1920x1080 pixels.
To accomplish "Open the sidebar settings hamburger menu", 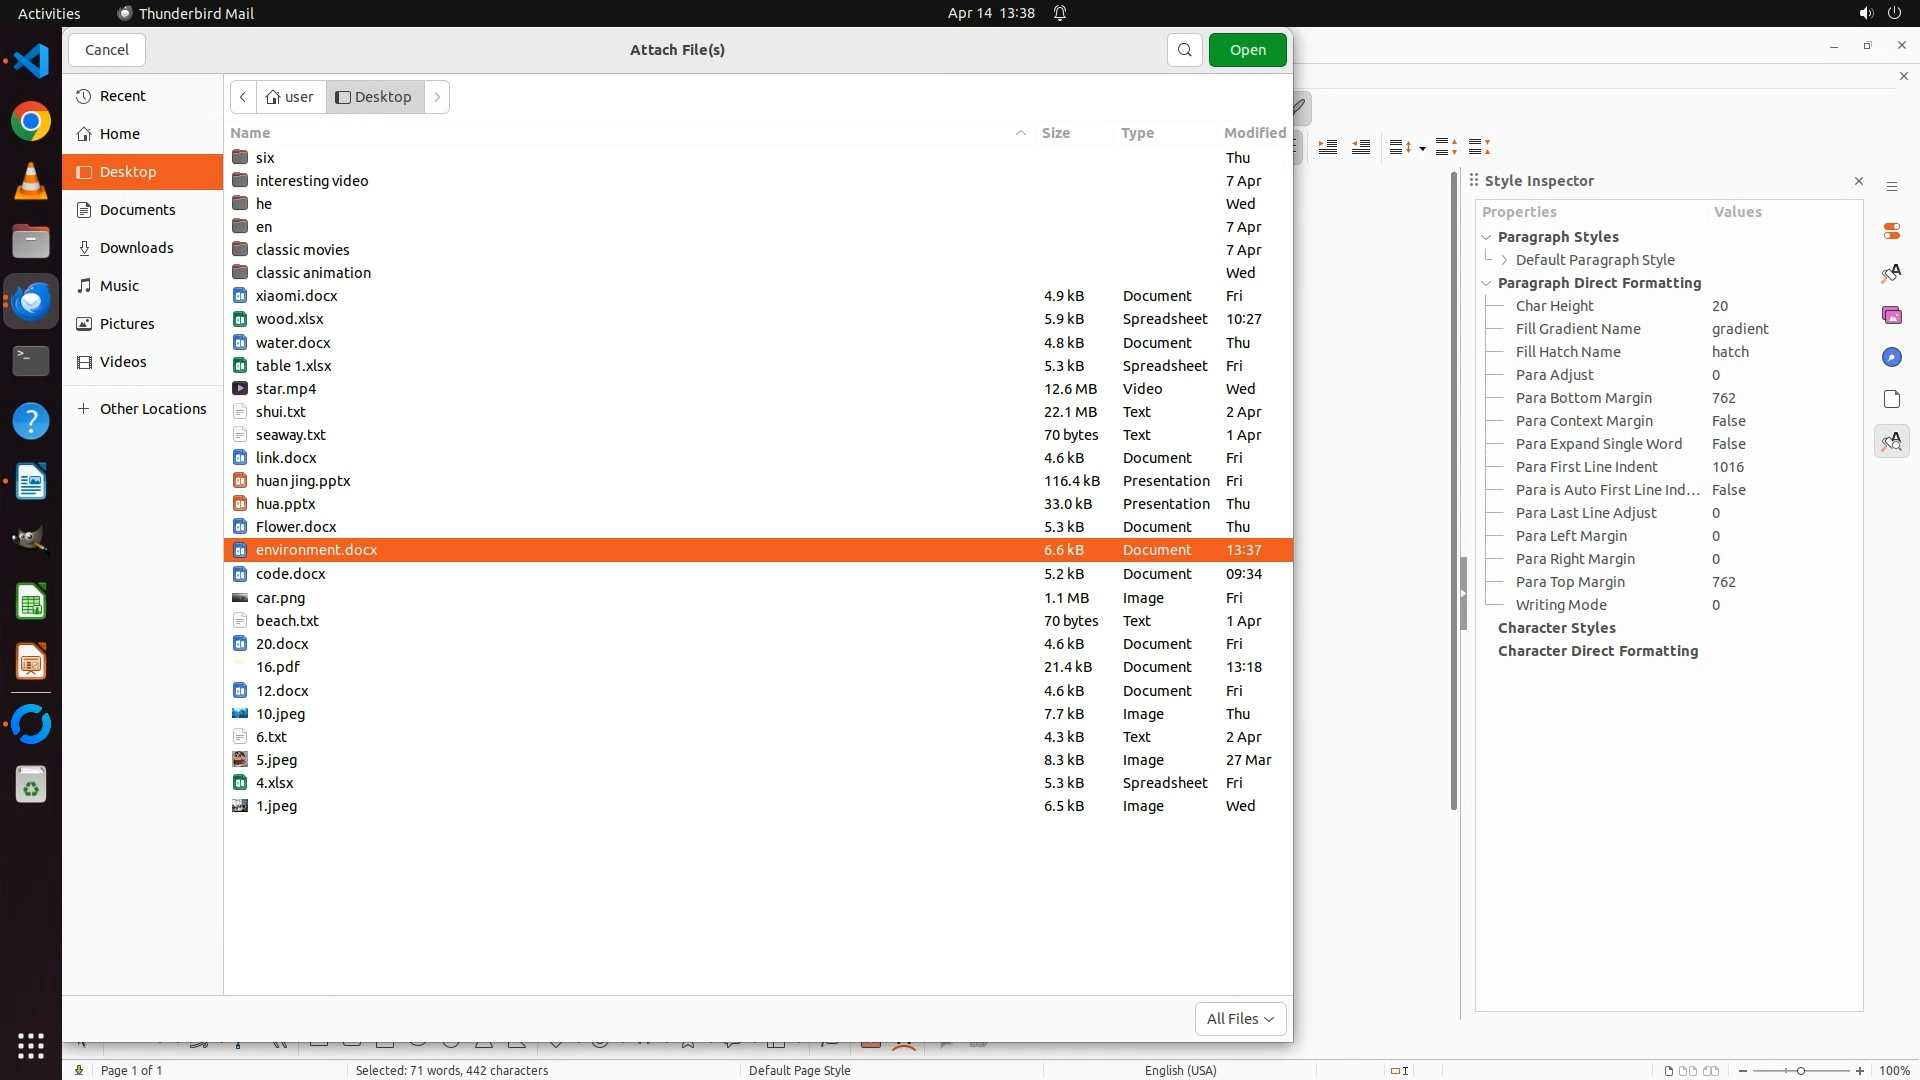I will pyautogui.click(x=1891, y=187).
